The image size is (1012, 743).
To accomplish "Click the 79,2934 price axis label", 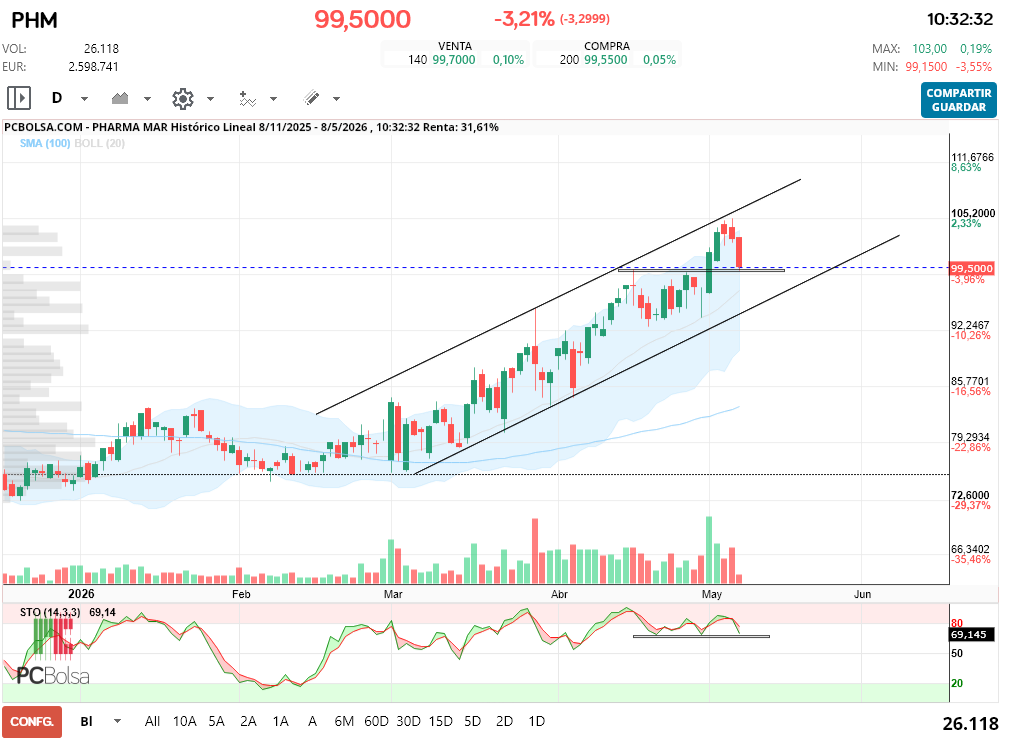I will coord(970,438).
